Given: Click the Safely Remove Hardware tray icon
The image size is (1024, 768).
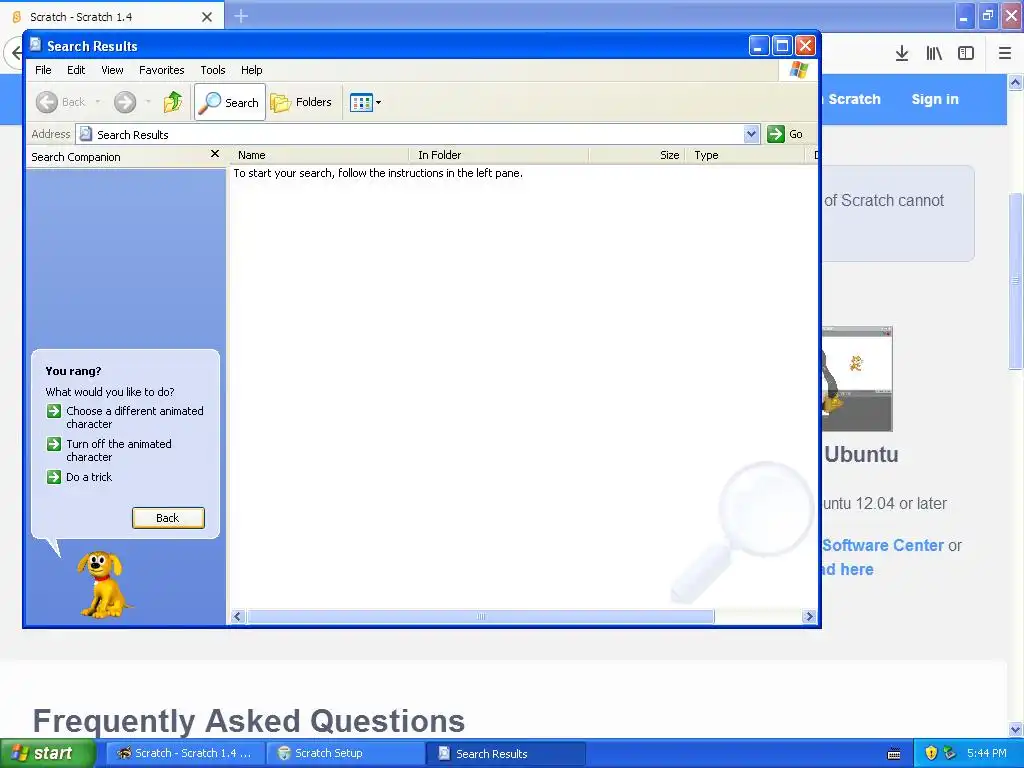Looking at the screenshot, I should (950, 753).
